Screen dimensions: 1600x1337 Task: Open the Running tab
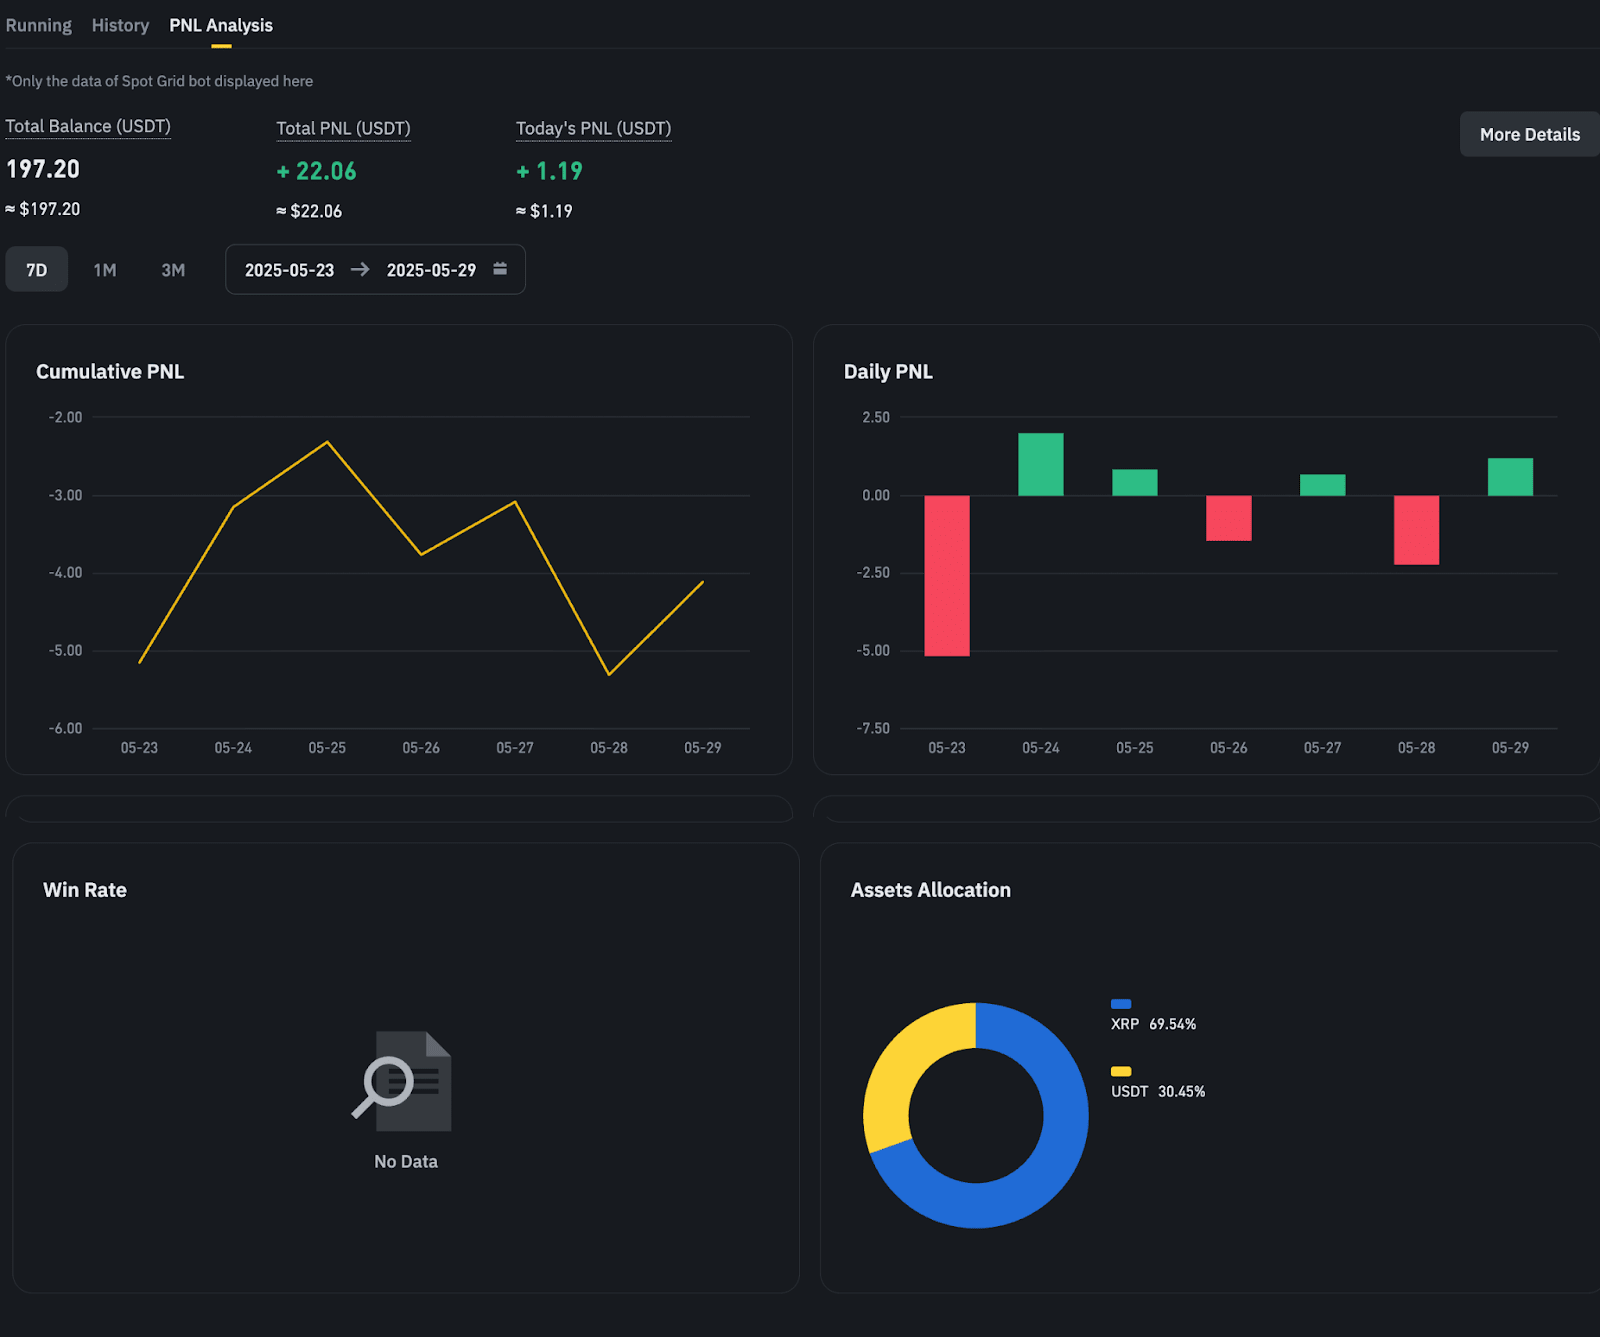click(x=38, y=25)
